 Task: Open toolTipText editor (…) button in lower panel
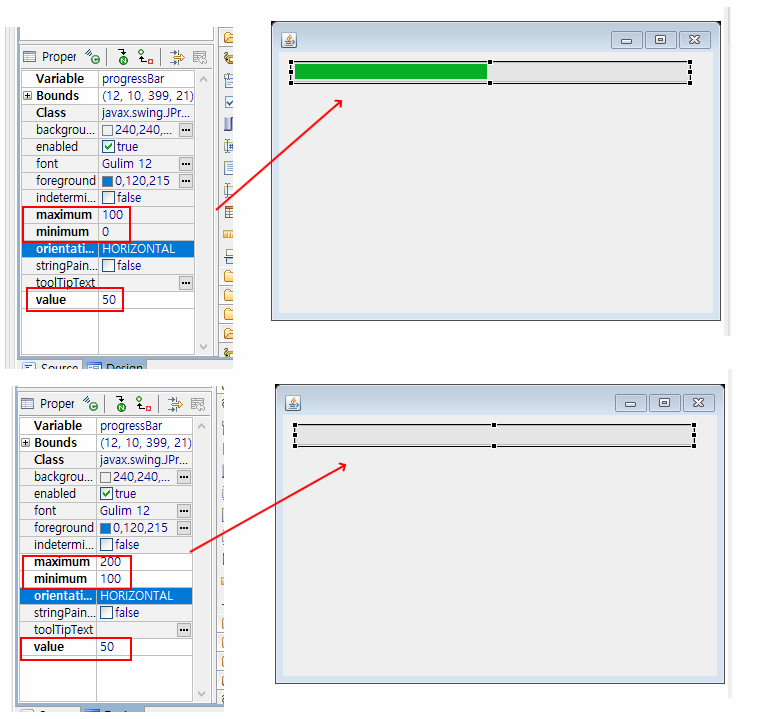click(184, 630)
